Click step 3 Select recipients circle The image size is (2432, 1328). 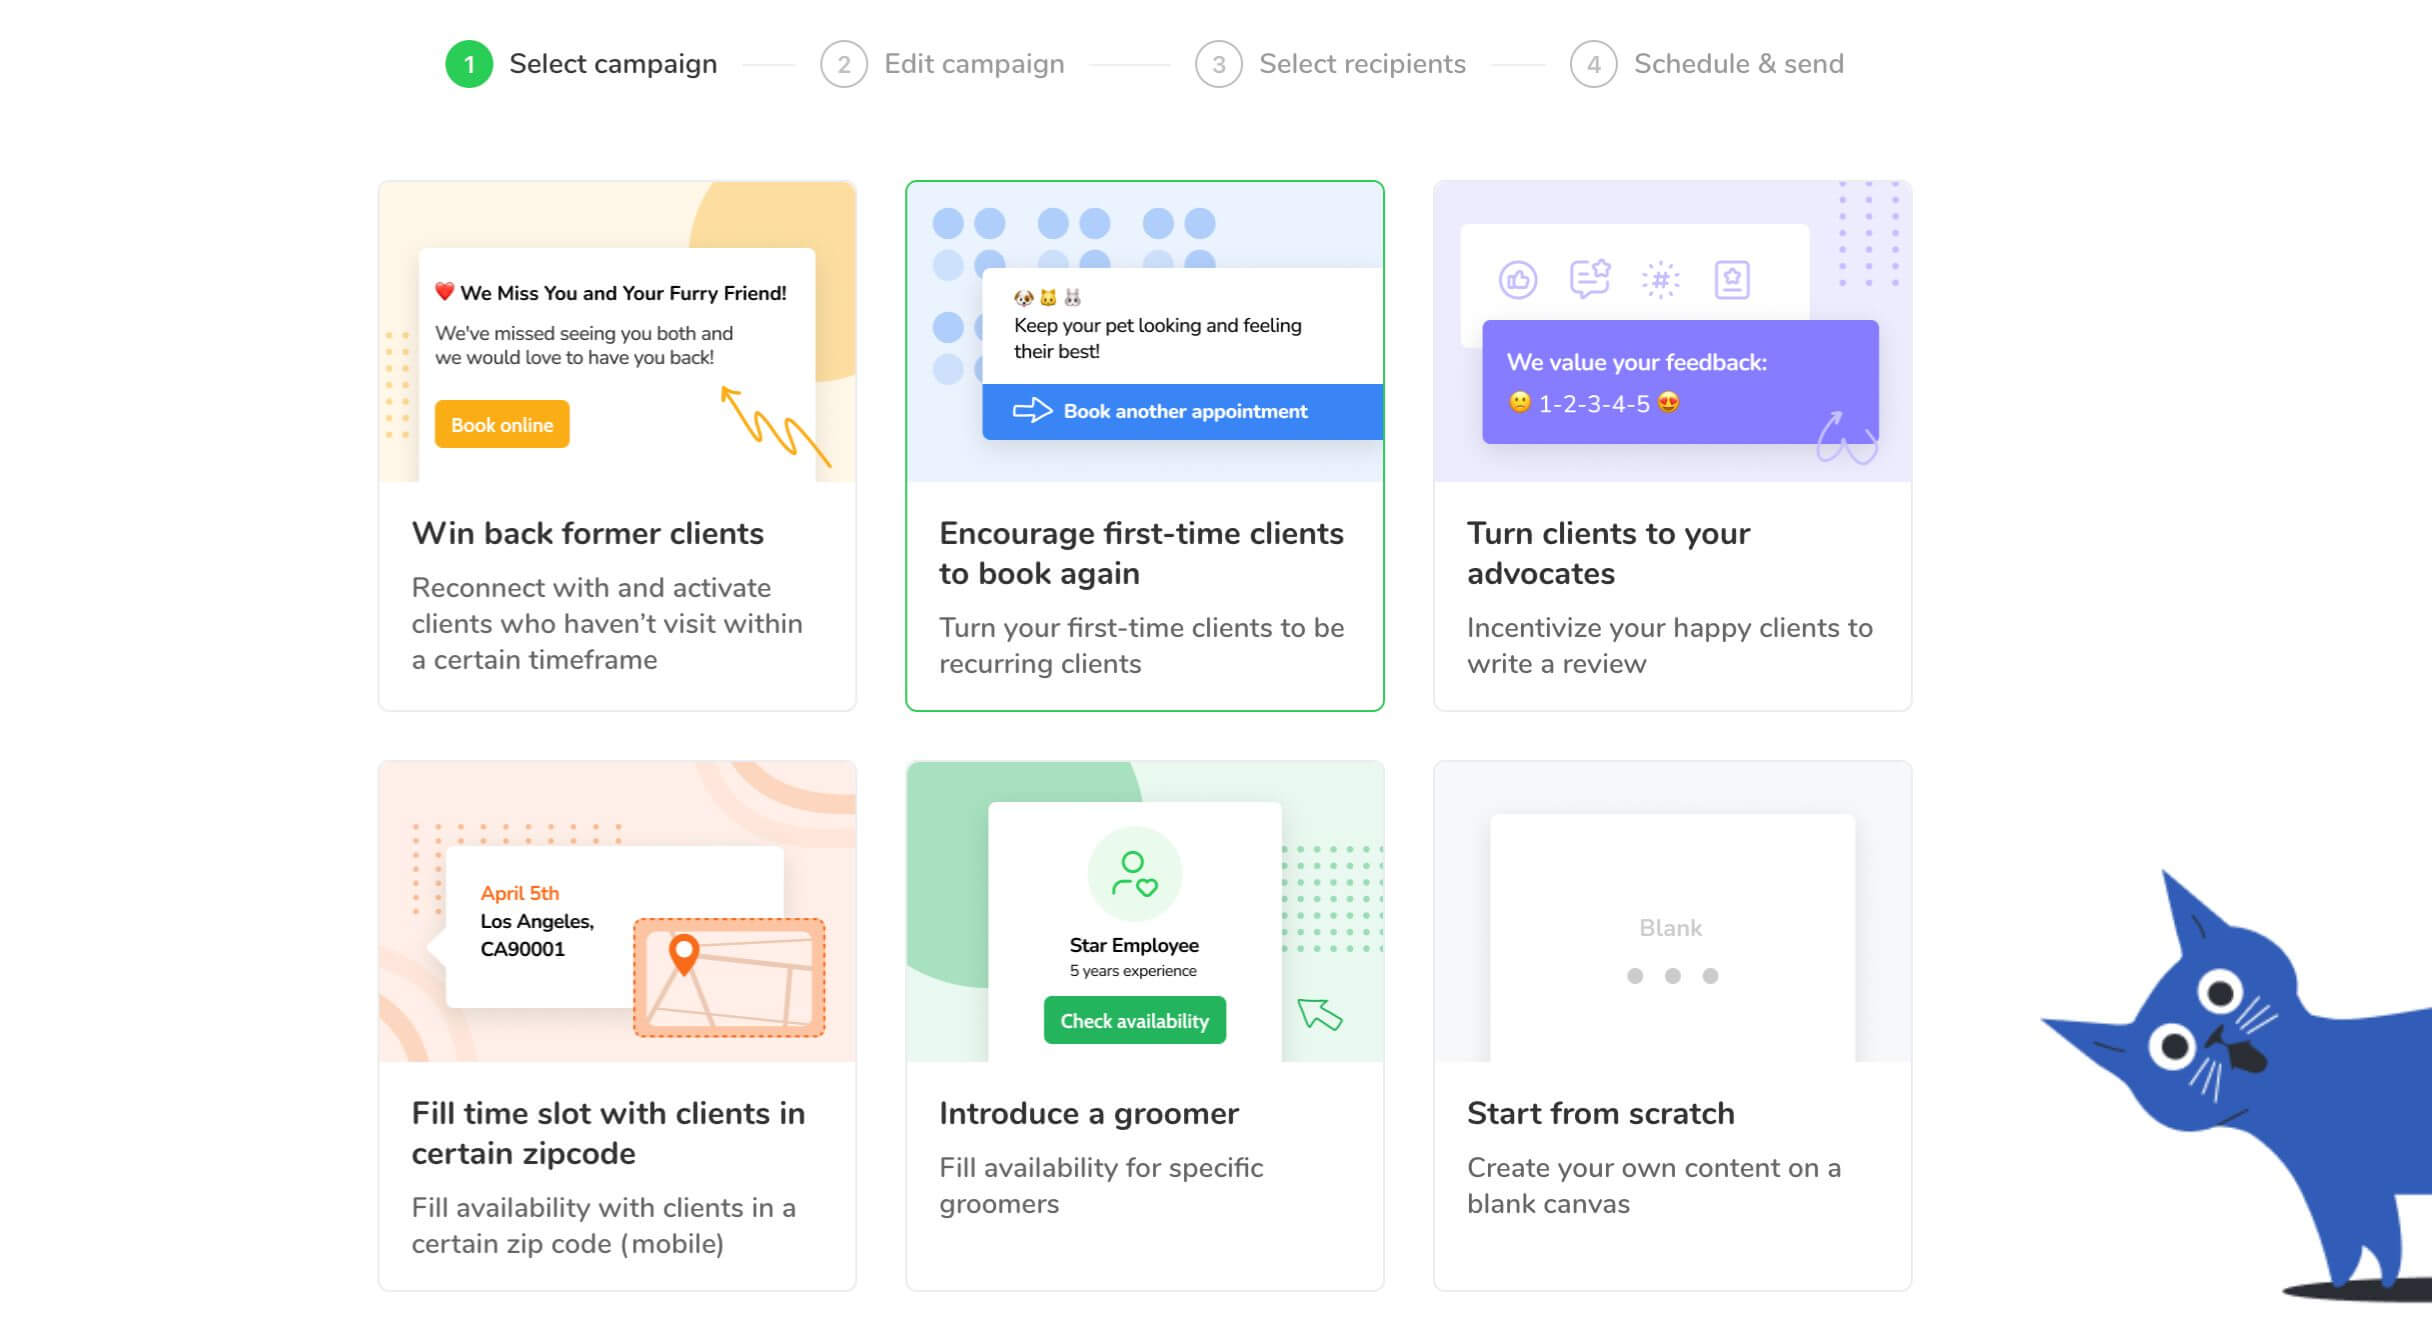pyautogui.click(x=1220, y=64)
